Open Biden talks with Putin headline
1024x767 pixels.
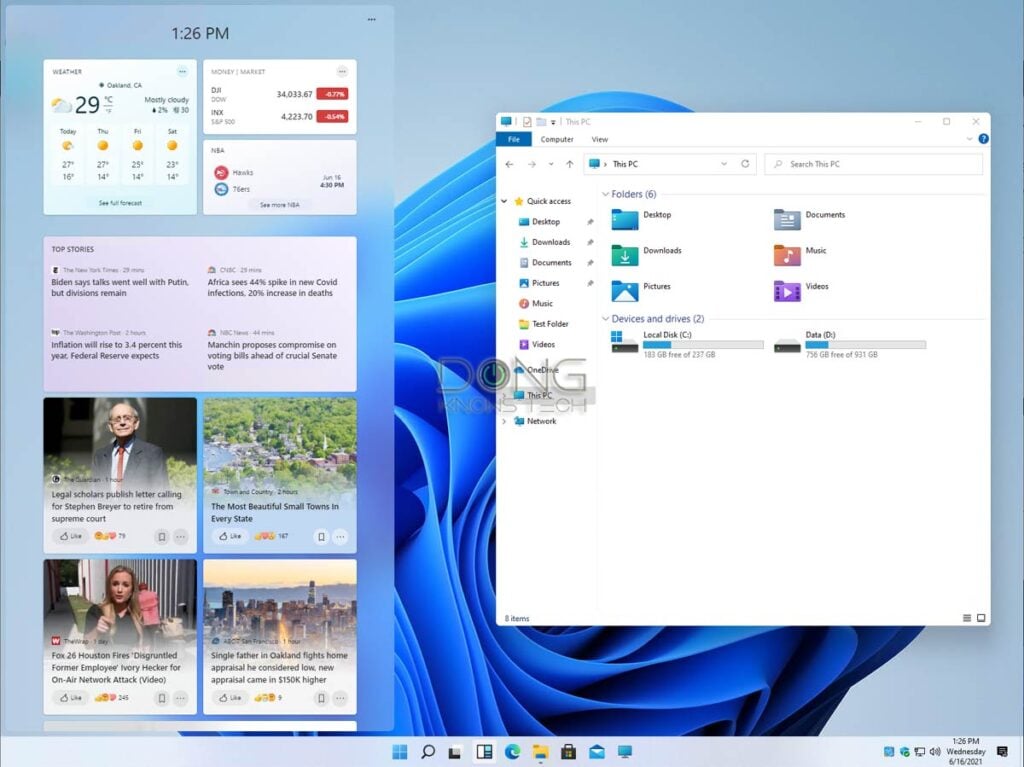(120, 287)
